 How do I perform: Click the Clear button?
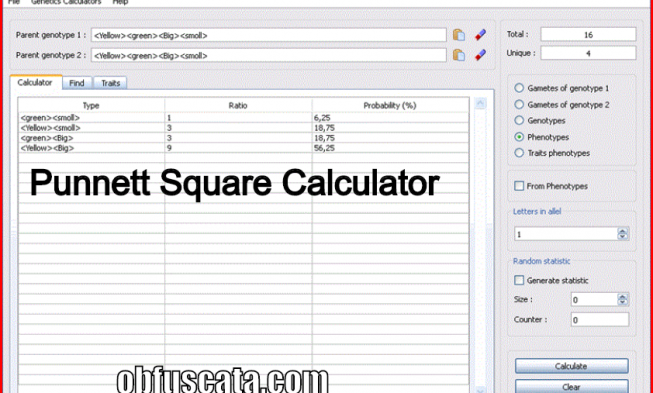pyautogui.click(x=571, y=386)
